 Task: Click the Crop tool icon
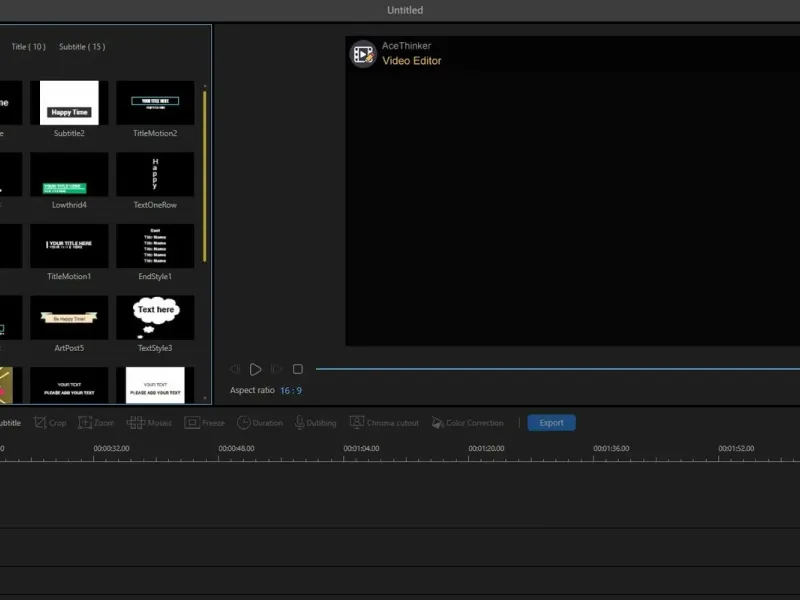pyautogui.click(x=40, y=423)
